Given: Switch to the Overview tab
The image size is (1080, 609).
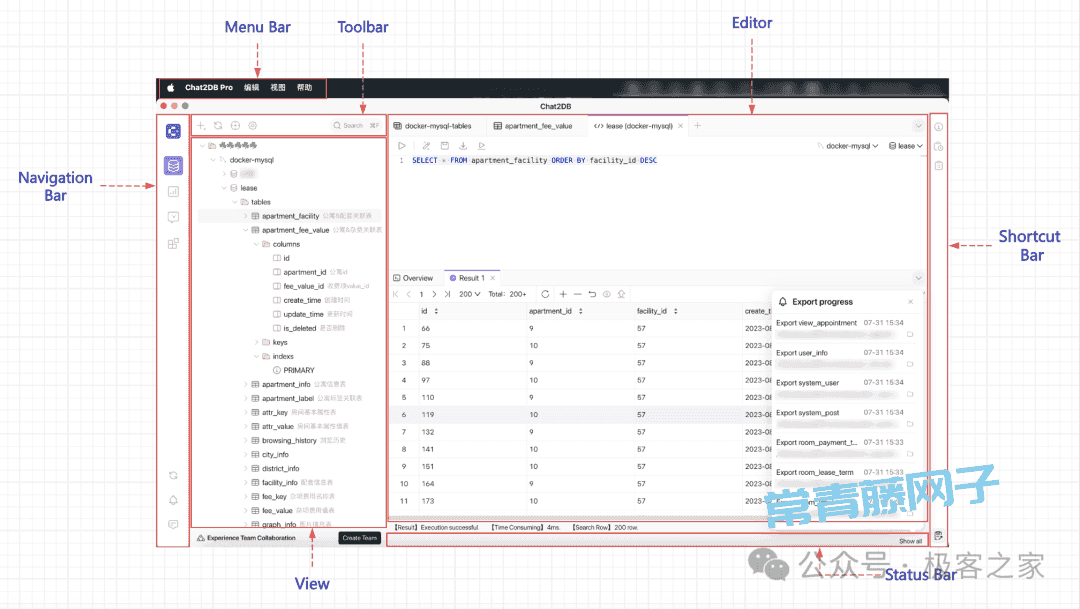Looking at the screenshot, I should [x=413, y=278].
